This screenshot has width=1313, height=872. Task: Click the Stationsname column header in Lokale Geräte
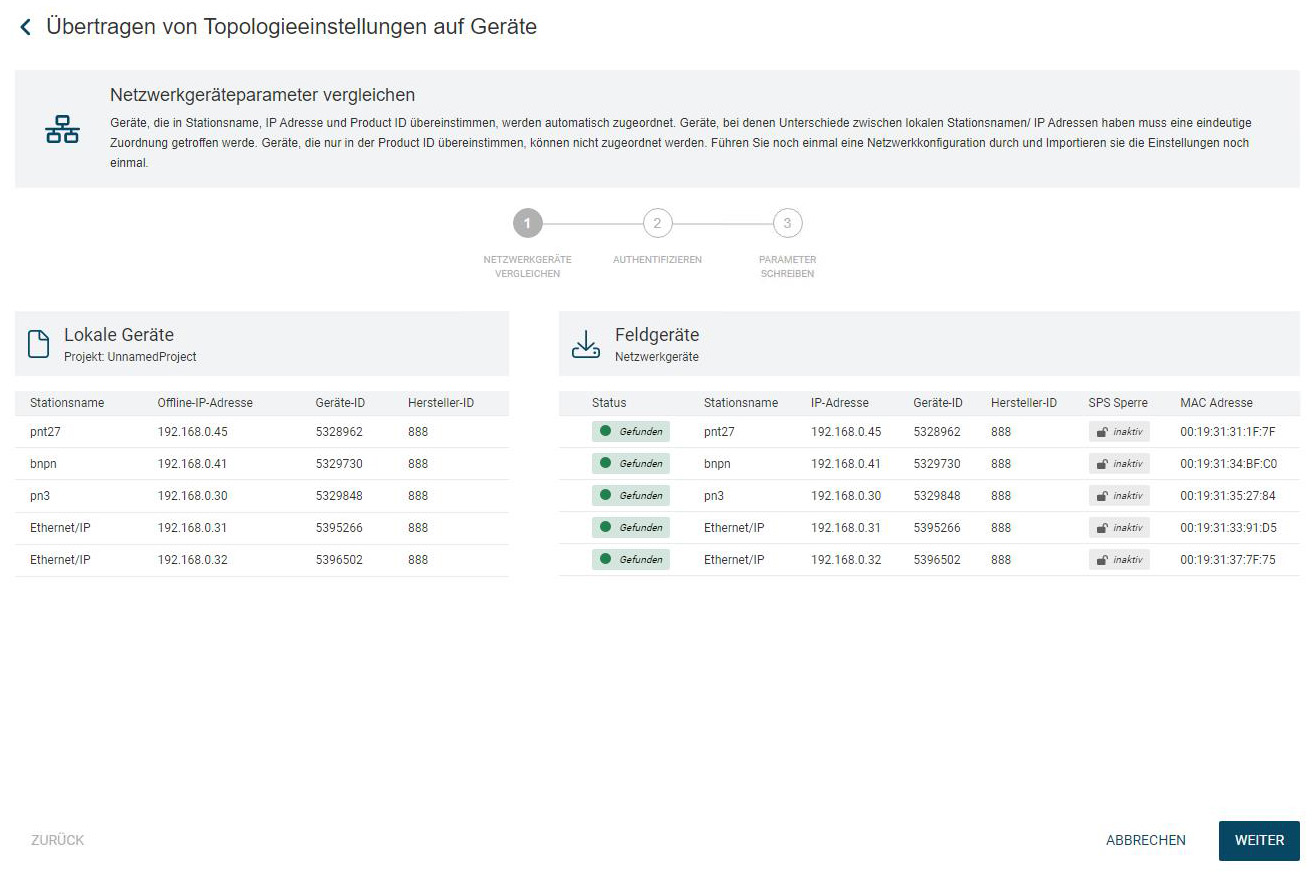tap(67, 403)
